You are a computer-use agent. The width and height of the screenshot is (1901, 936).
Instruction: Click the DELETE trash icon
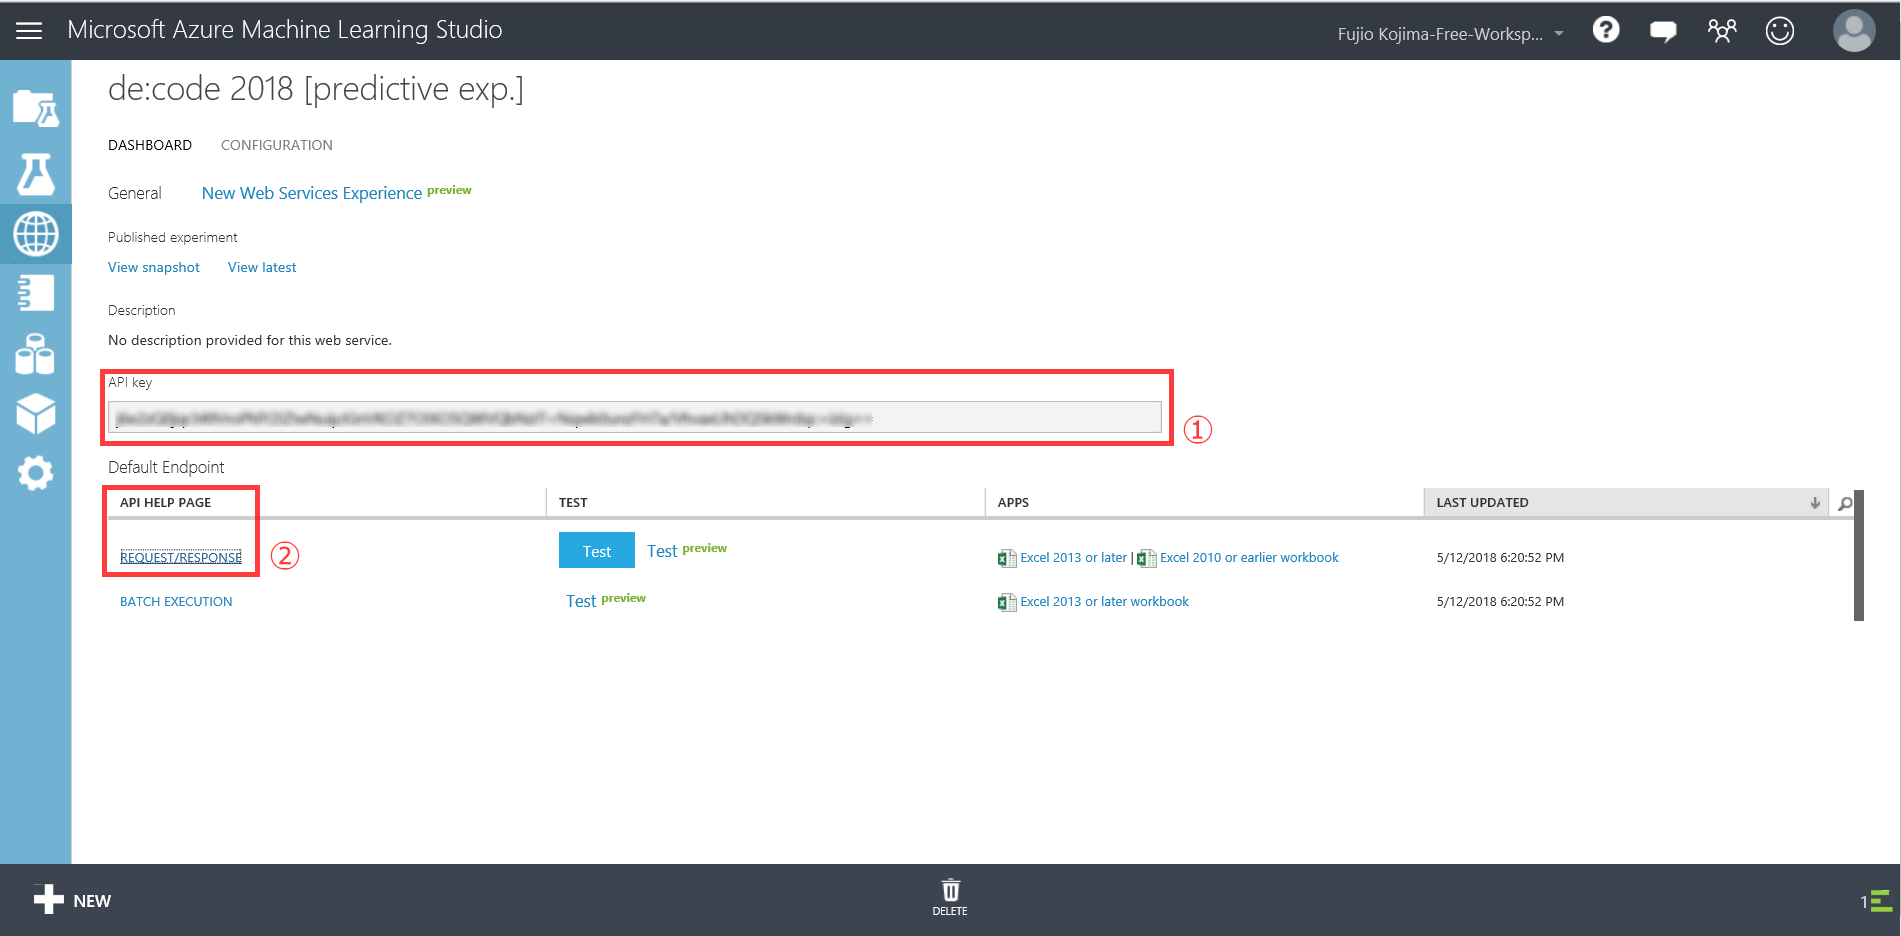point(950,897)
